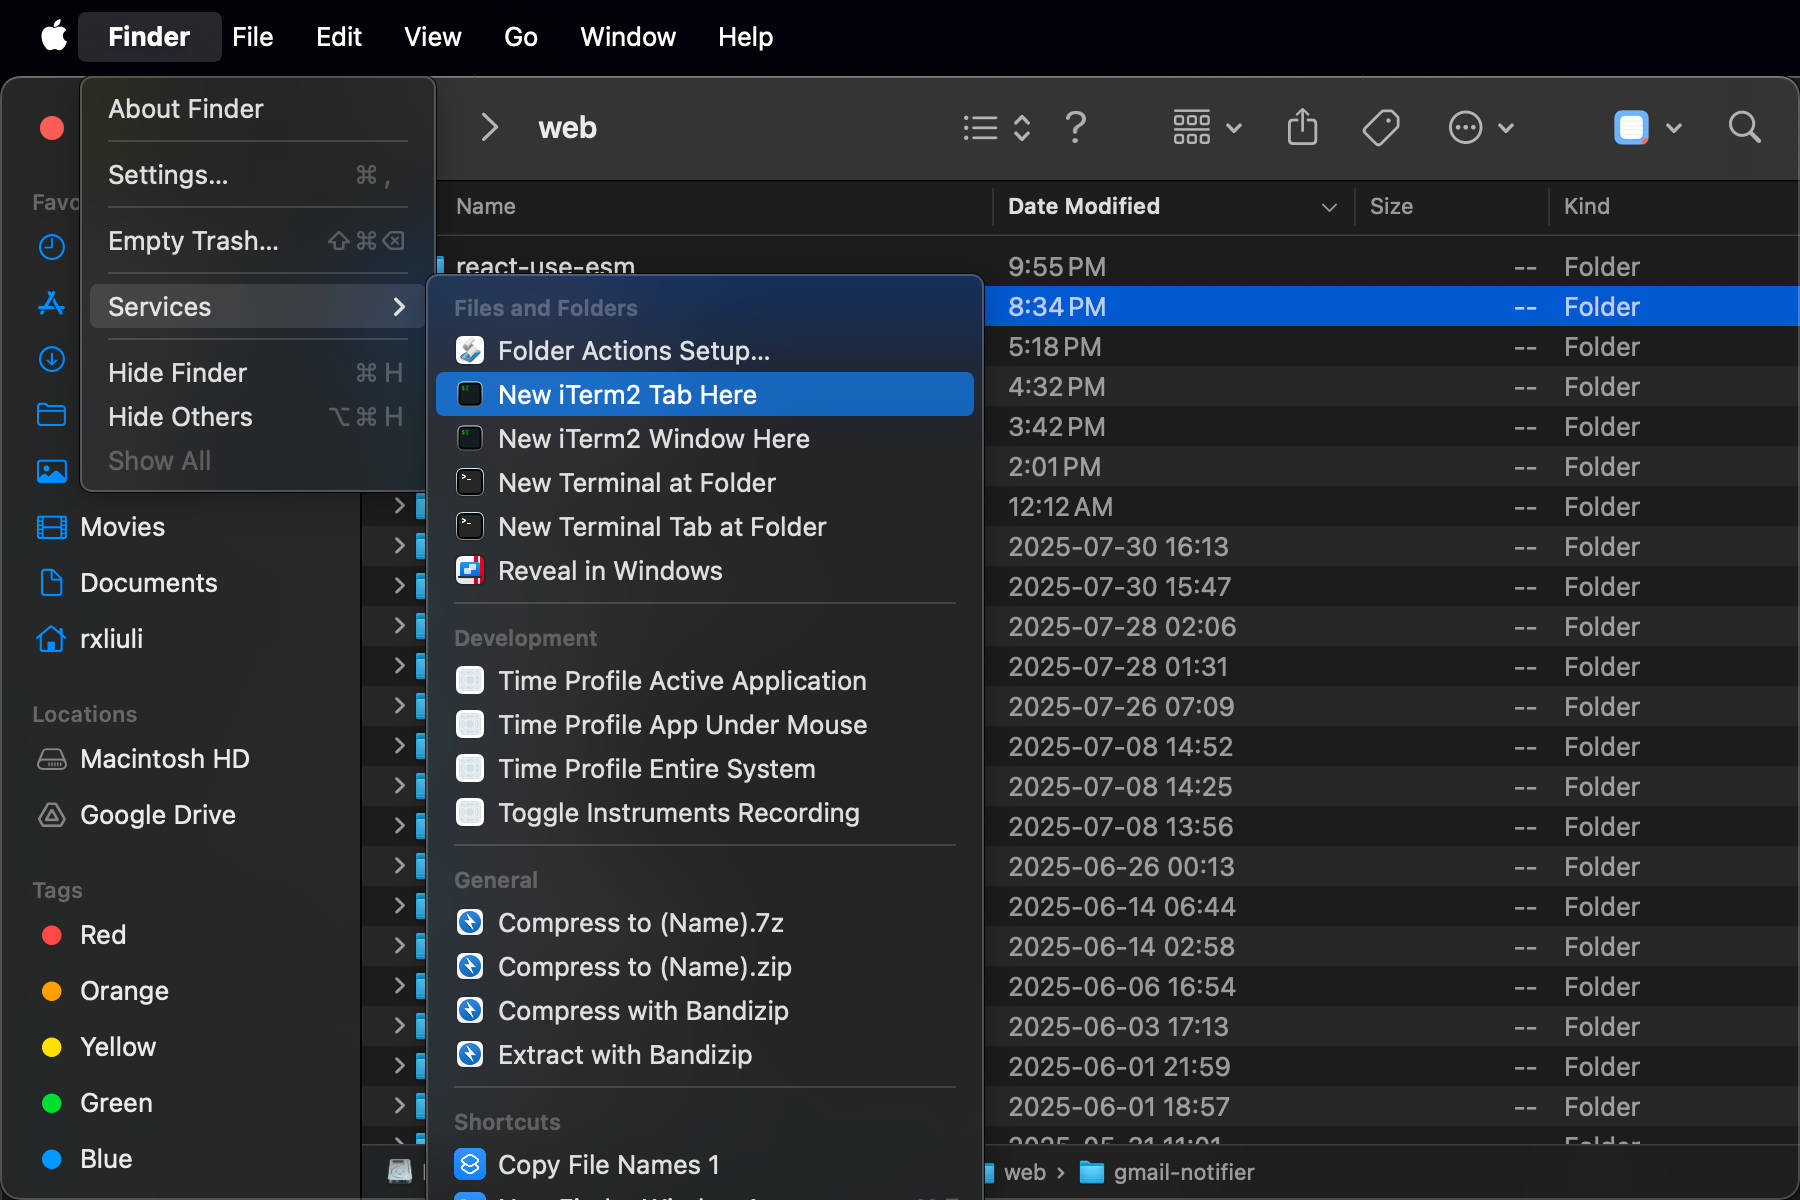Screen dimensions: 1800x1200
Task: Choose Hide Finder
Action: 257,373
